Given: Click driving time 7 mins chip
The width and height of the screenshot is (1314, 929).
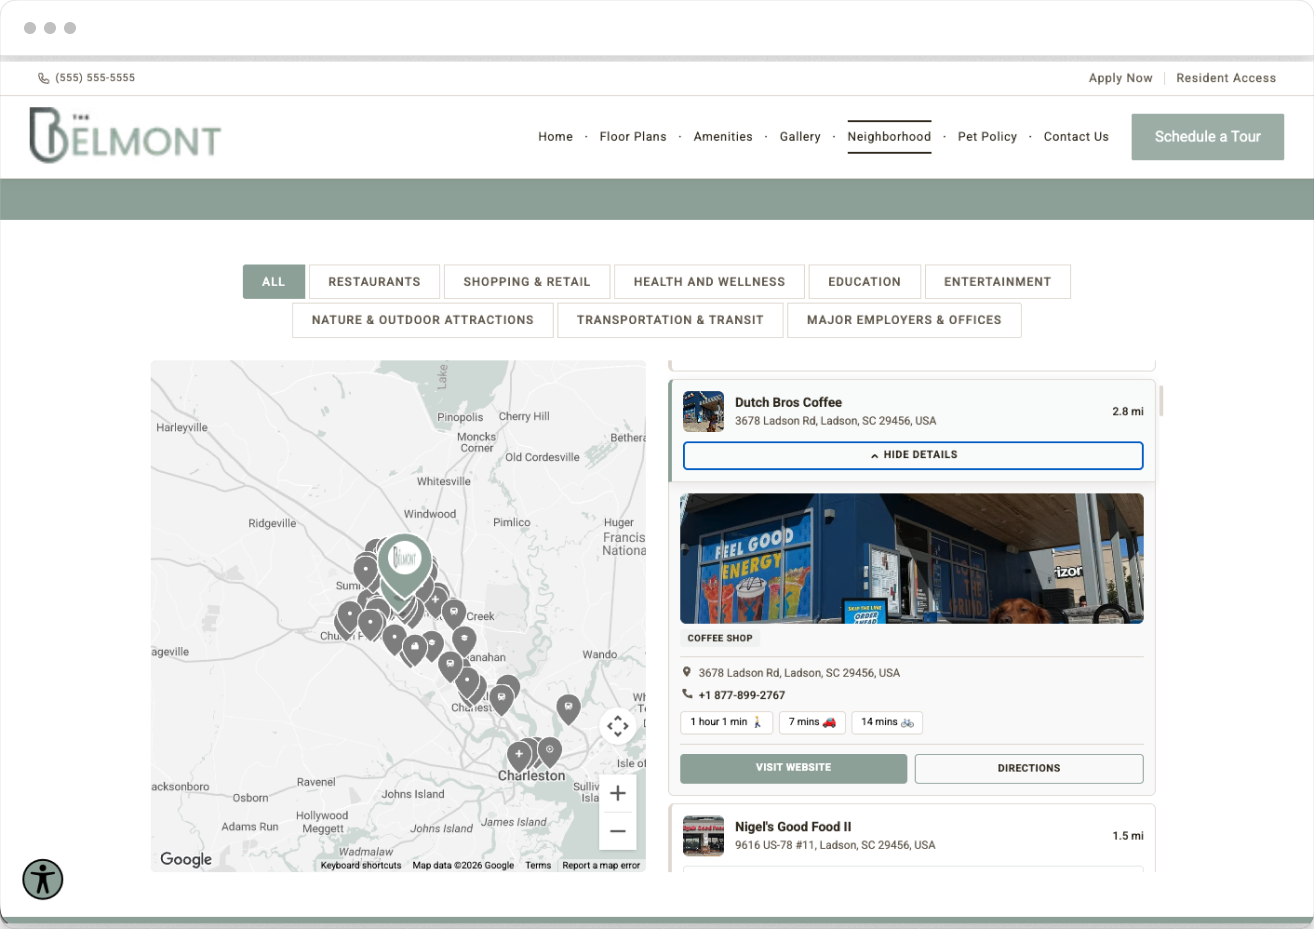Looking at the screenshot, I should [812, 722].
